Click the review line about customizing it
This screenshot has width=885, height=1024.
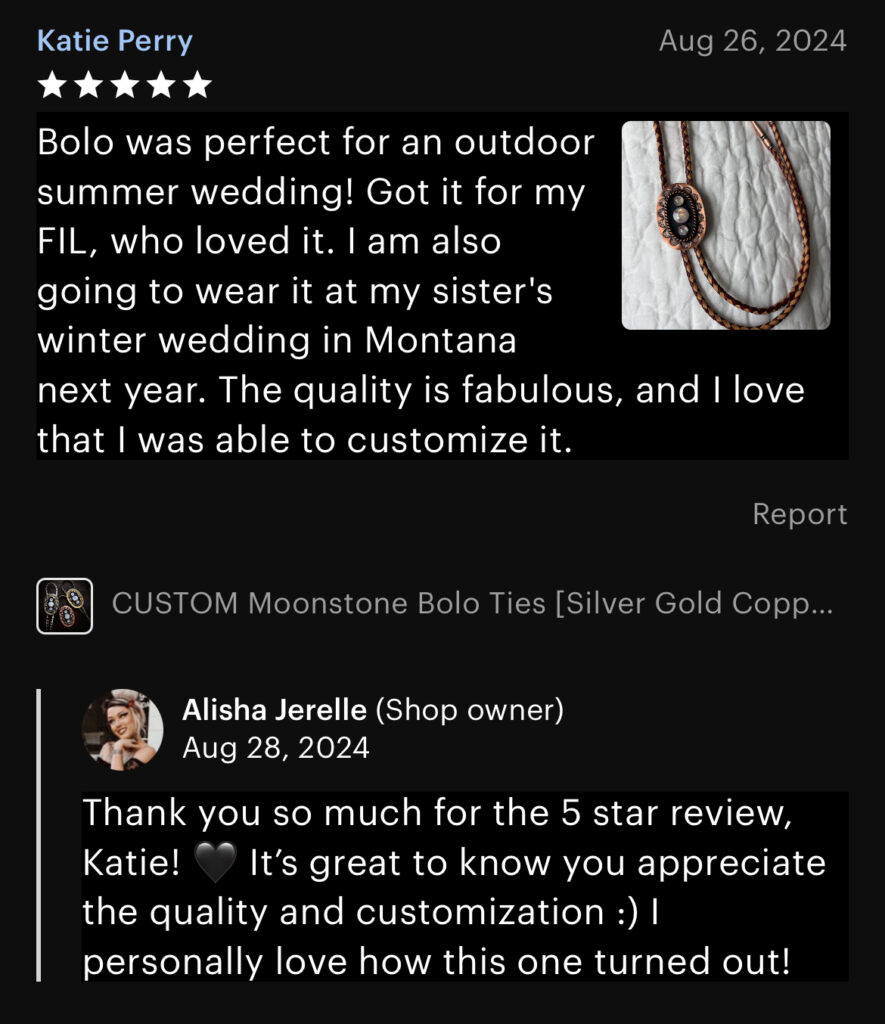304,440
